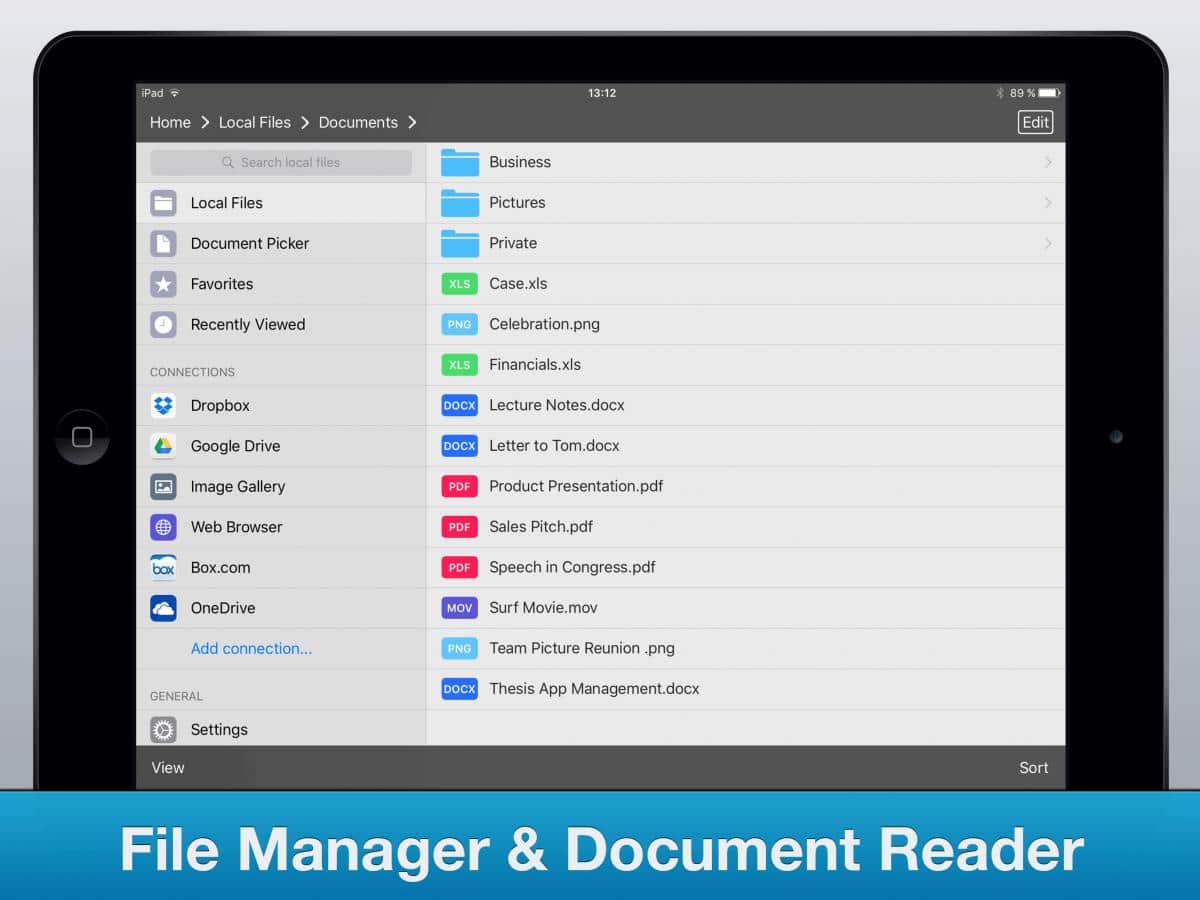Open the OneDrive cloud icon
Screen dimensions: 1200x900
(x=163, y=608)
